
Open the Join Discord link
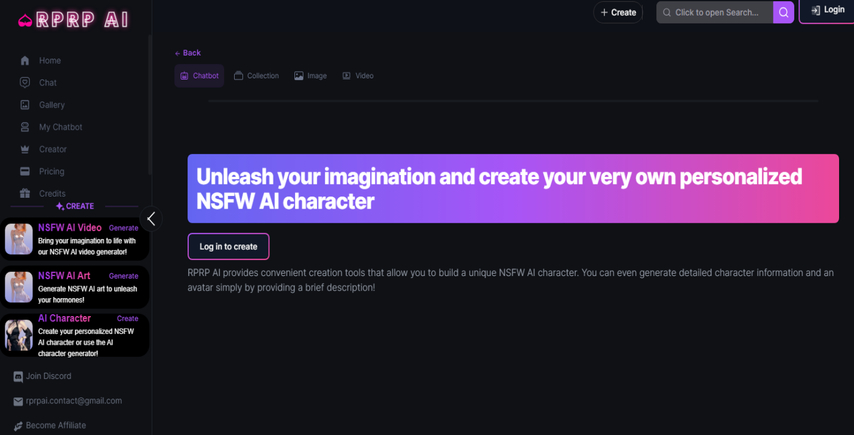click(42, 377)
